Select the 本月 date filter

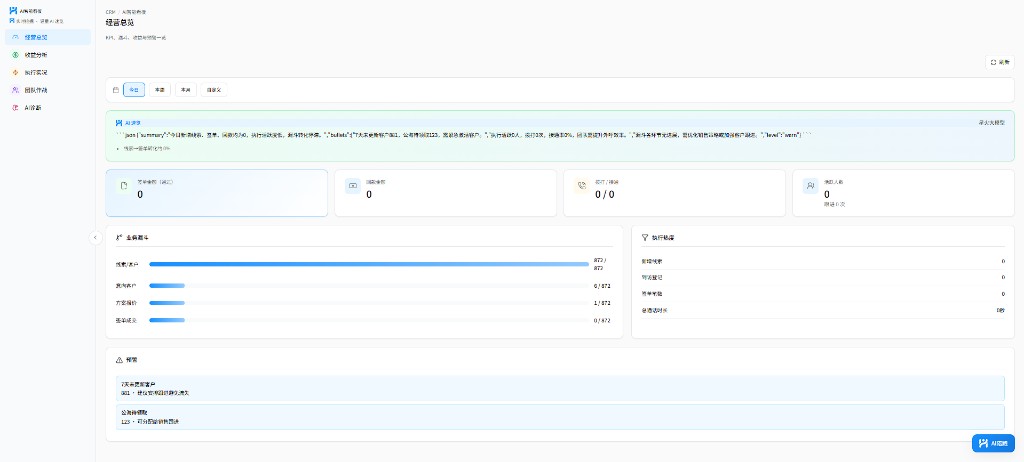point(186,90)
